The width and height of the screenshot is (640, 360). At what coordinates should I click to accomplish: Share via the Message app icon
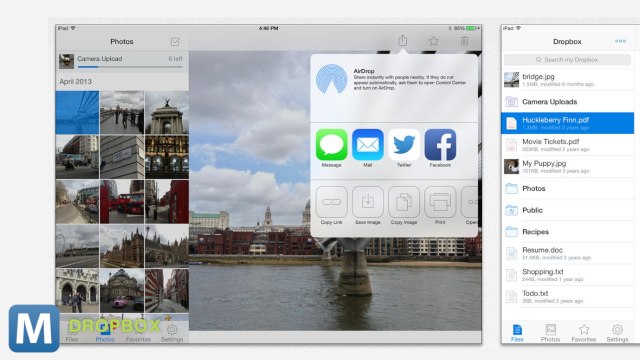click(331, 144)
